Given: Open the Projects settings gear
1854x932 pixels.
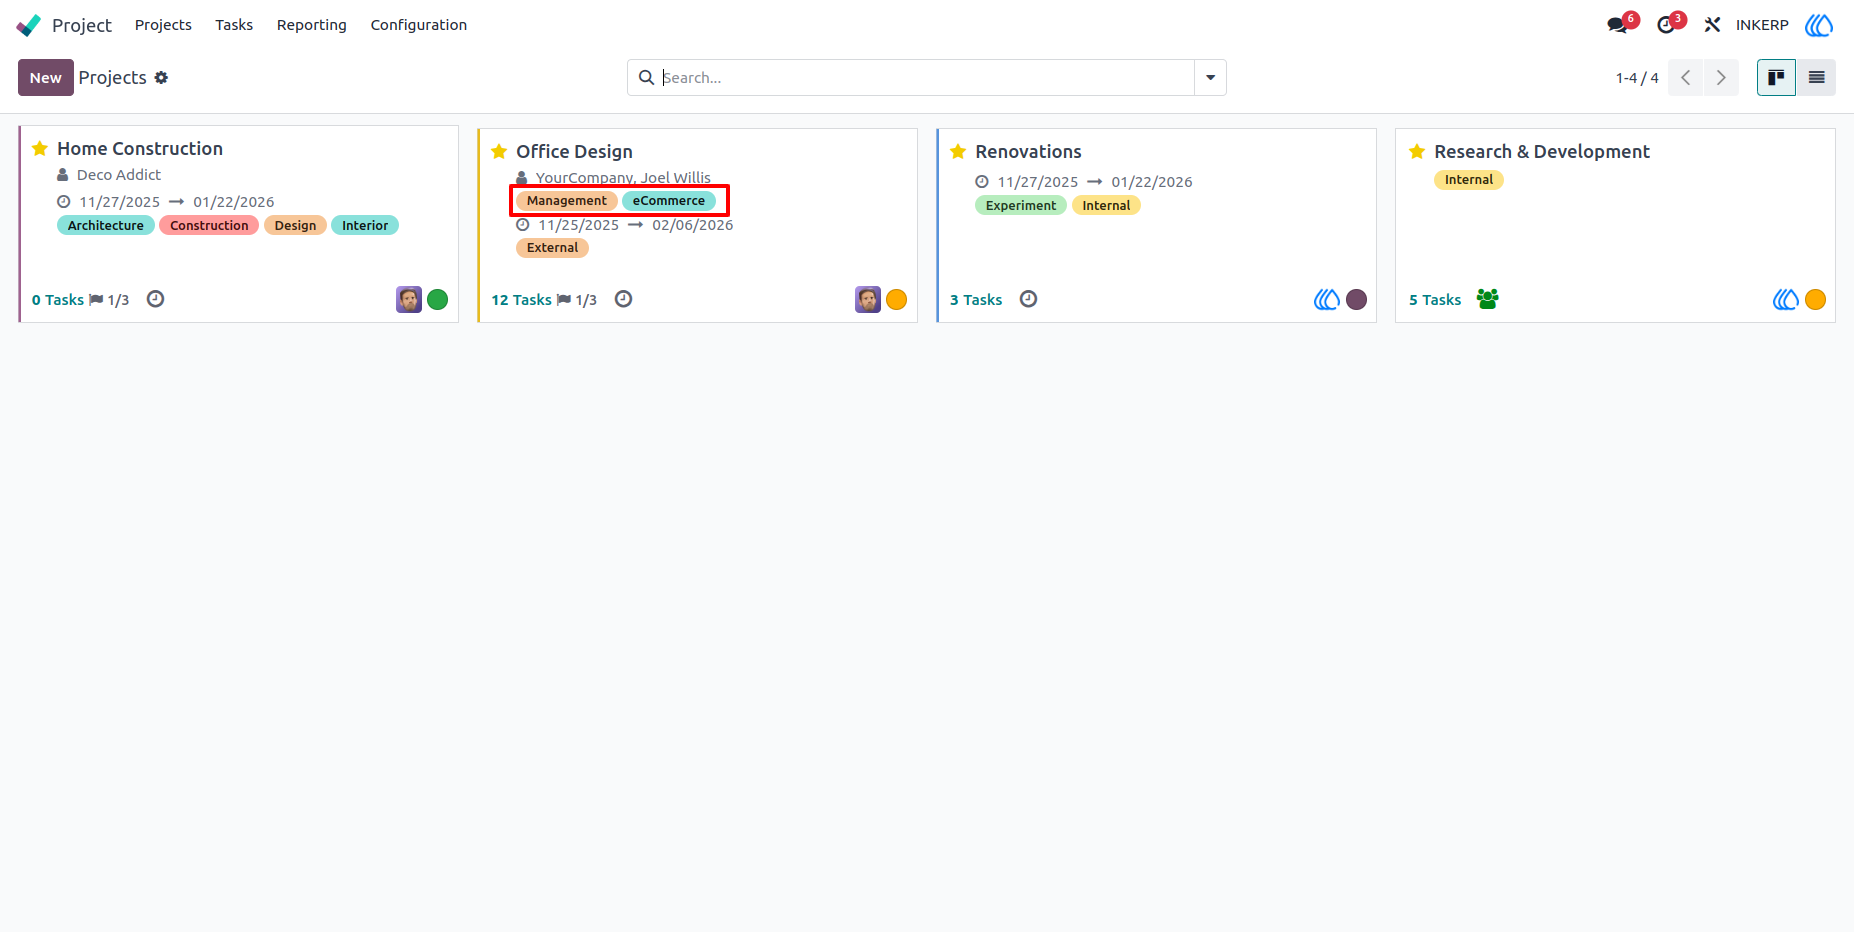Looking at the screenshot, I should [161, 78].
